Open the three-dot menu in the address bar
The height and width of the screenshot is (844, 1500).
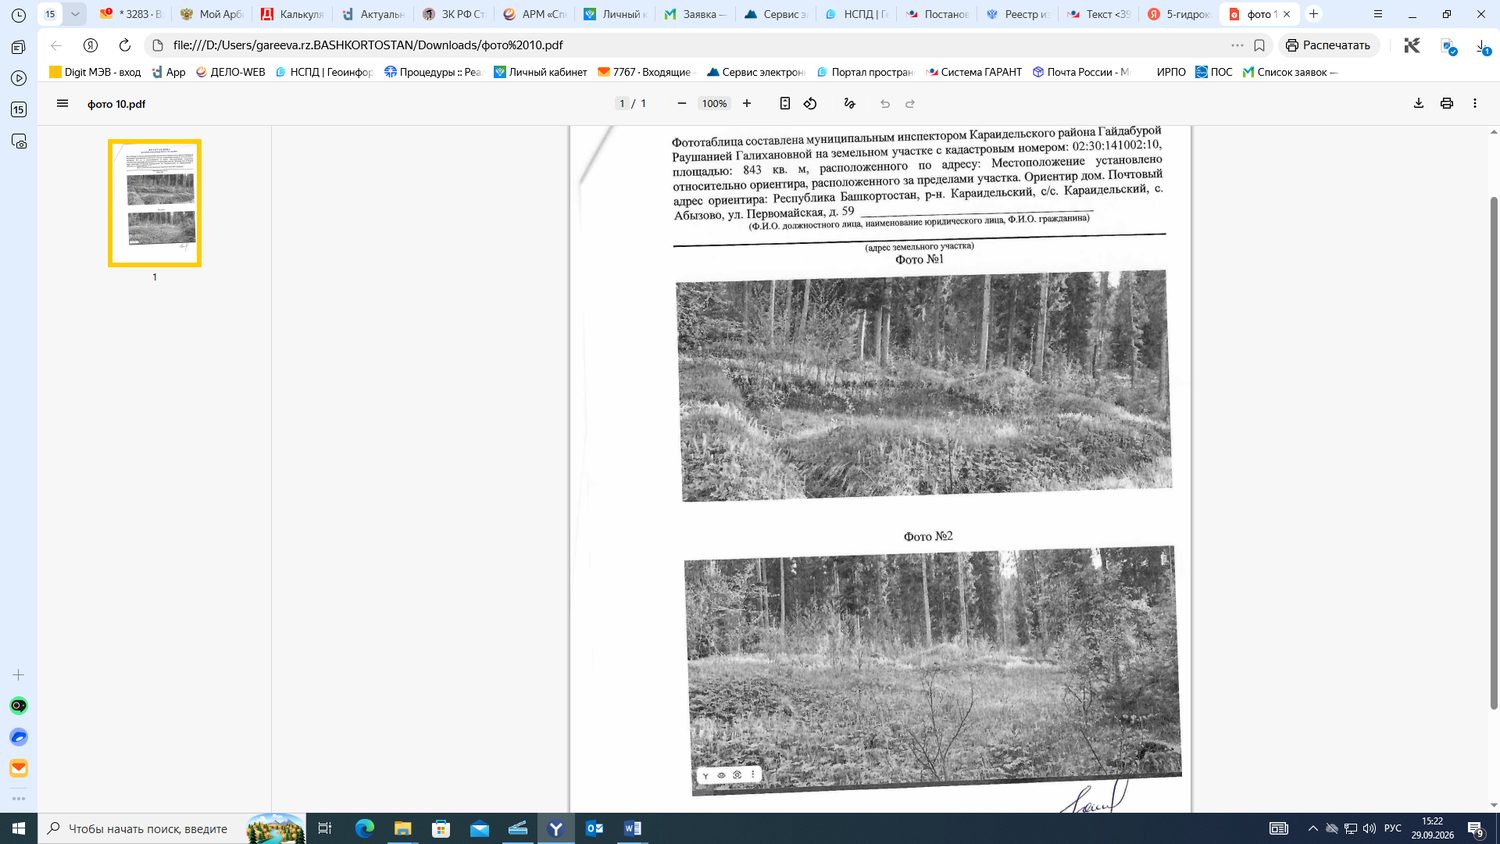point(1237,45)
